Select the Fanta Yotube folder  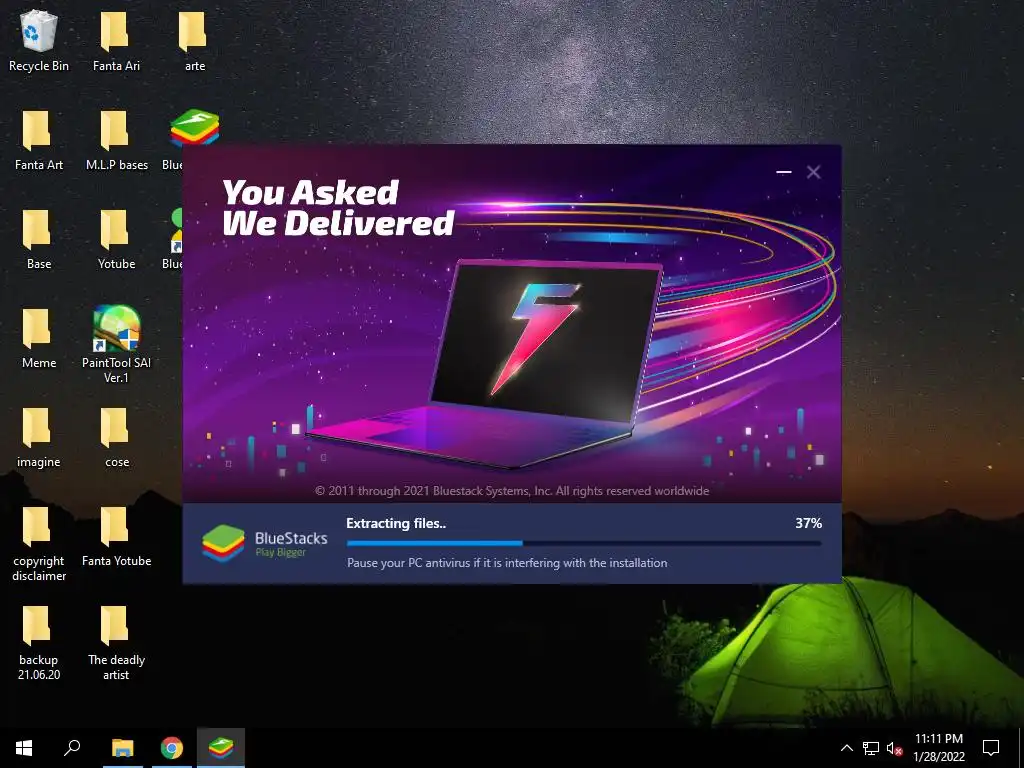(116, 538)
